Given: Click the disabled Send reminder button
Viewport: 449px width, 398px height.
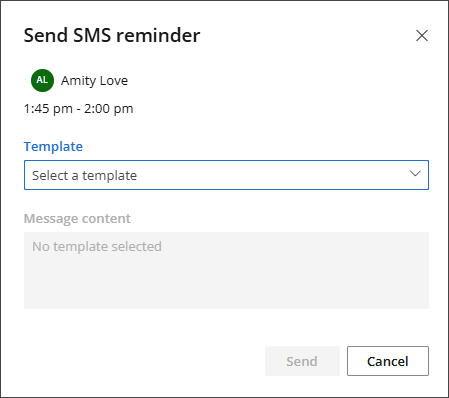Looking at the screenshot, I should click(x=302, y=361).
